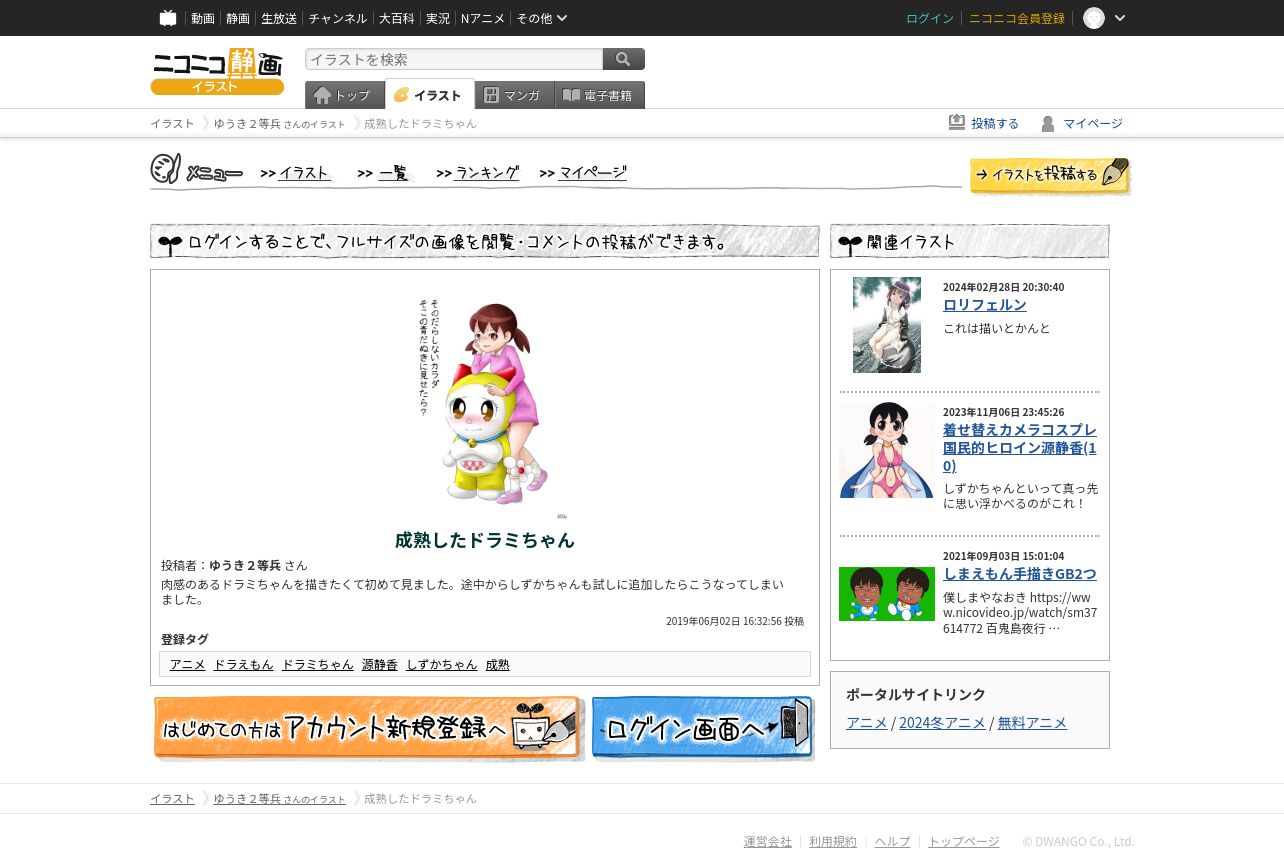The width and height of the screenshot is (1284, 854).
Task: Click the 成熟 tag
Action: pyautogui.click(x=498, y=664)
